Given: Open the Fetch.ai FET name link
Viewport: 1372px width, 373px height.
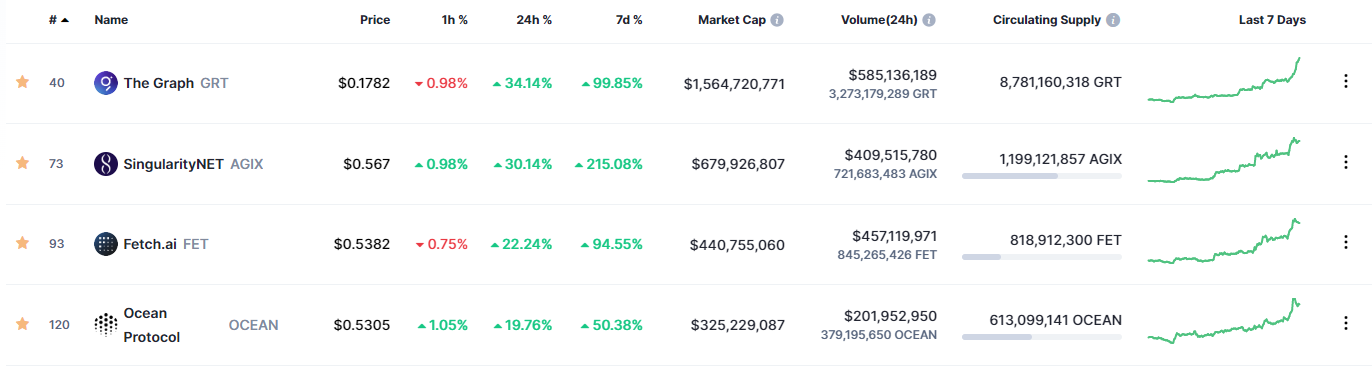Looking at the screenshot, I should tap(166, 243).
